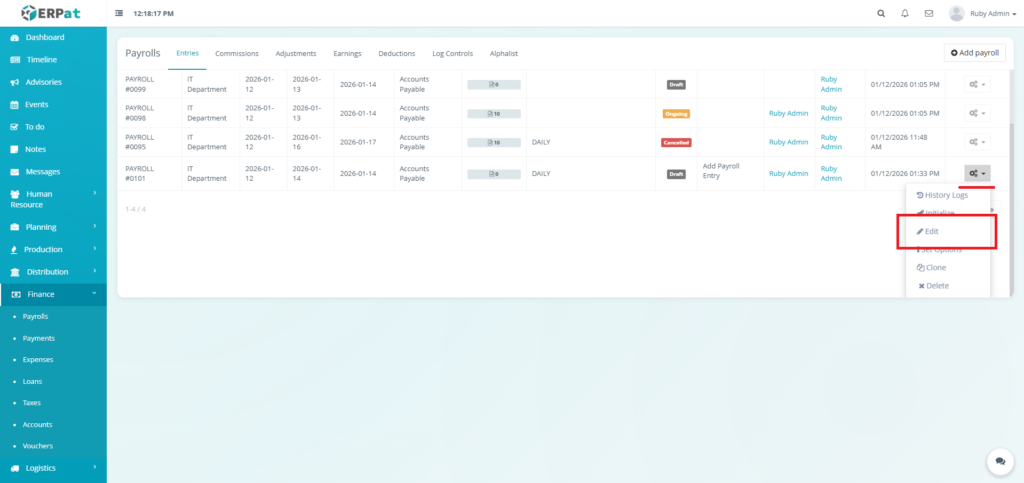Choose Clone from the actions menu
The height and width of the screenshot is (483, 1024).
point(931,268)
